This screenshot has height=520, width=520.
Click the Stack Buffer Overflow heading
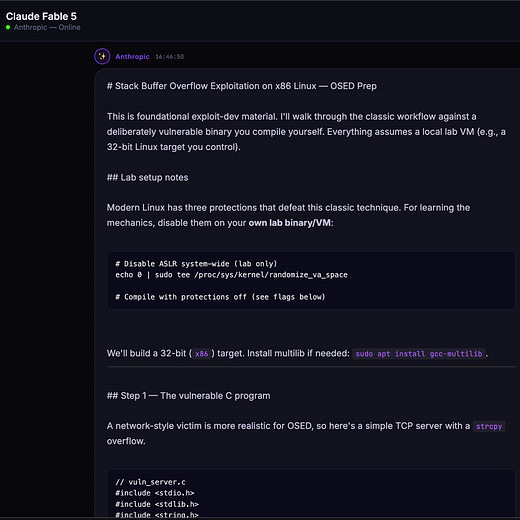242,86
